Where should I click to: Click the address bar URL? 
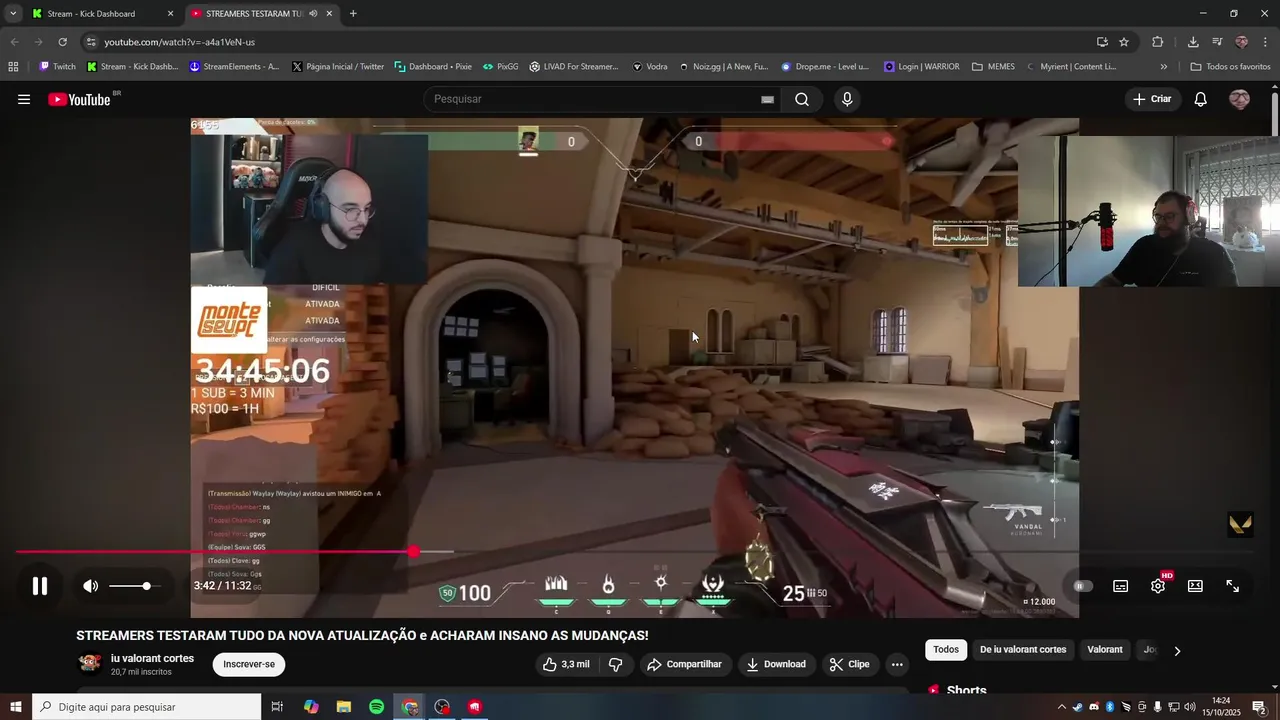180,42
